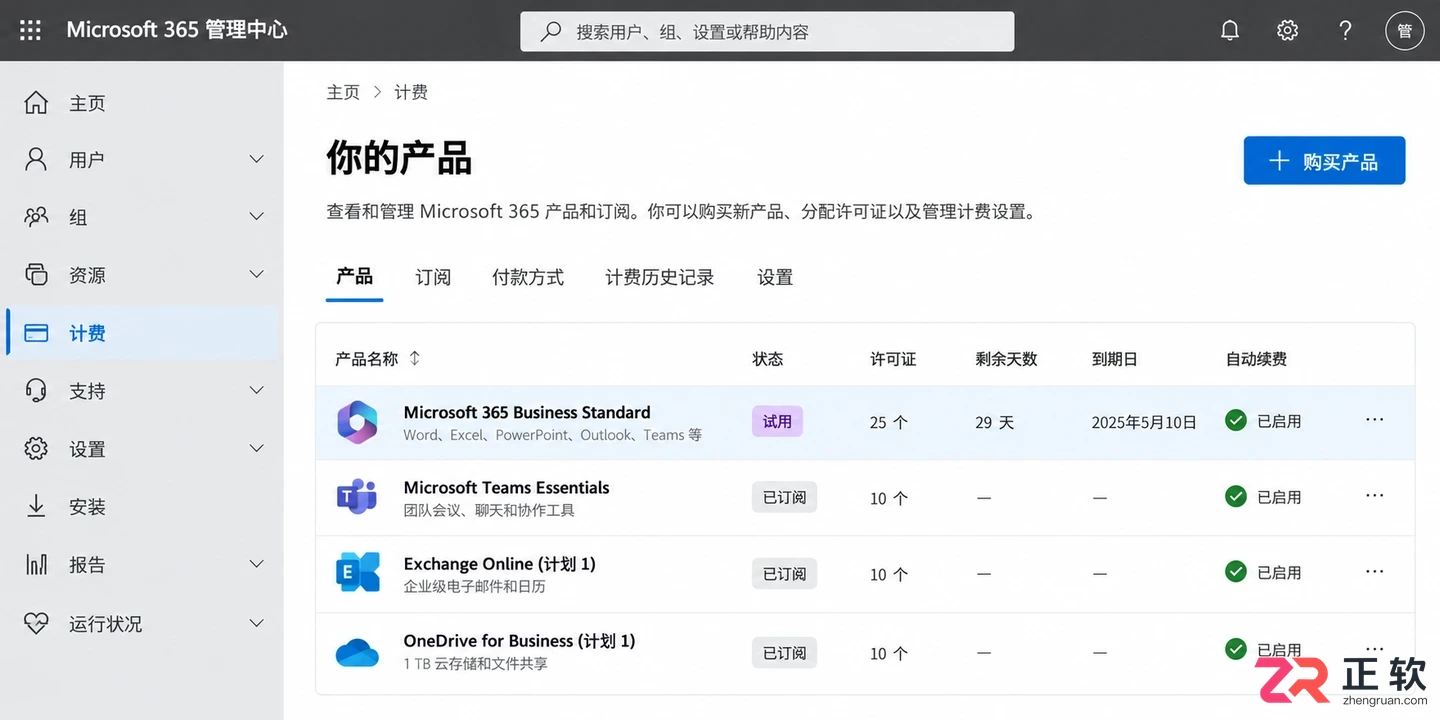Screen dimensions: 1440x720
Task: Click the 报告 chart icon in sidebar
Action: click(36, 564)
